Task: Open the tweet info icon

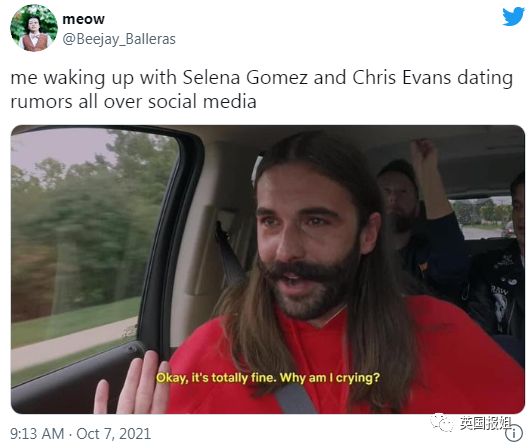Action: pos(514,434)
